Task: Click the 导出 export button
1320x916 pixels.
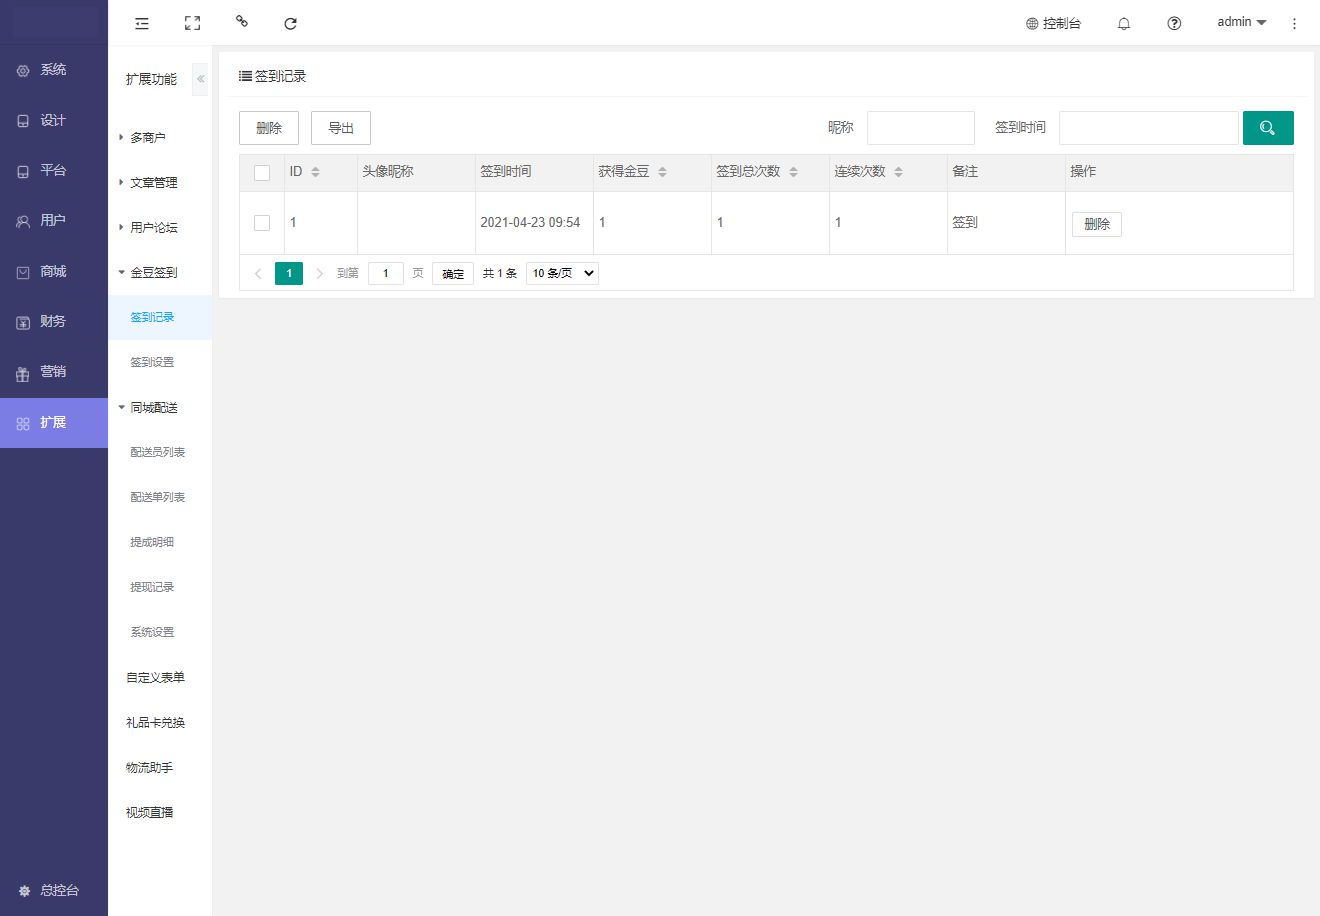Action: [341, 128]
